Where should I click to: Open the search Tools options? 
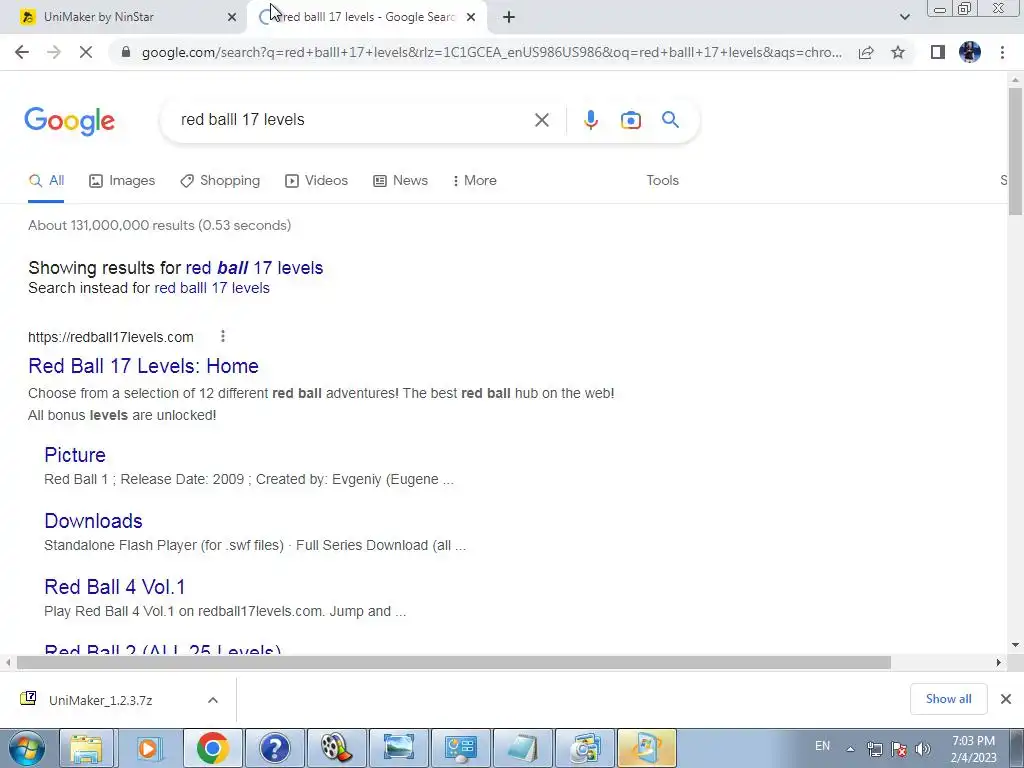pos(662,181)
